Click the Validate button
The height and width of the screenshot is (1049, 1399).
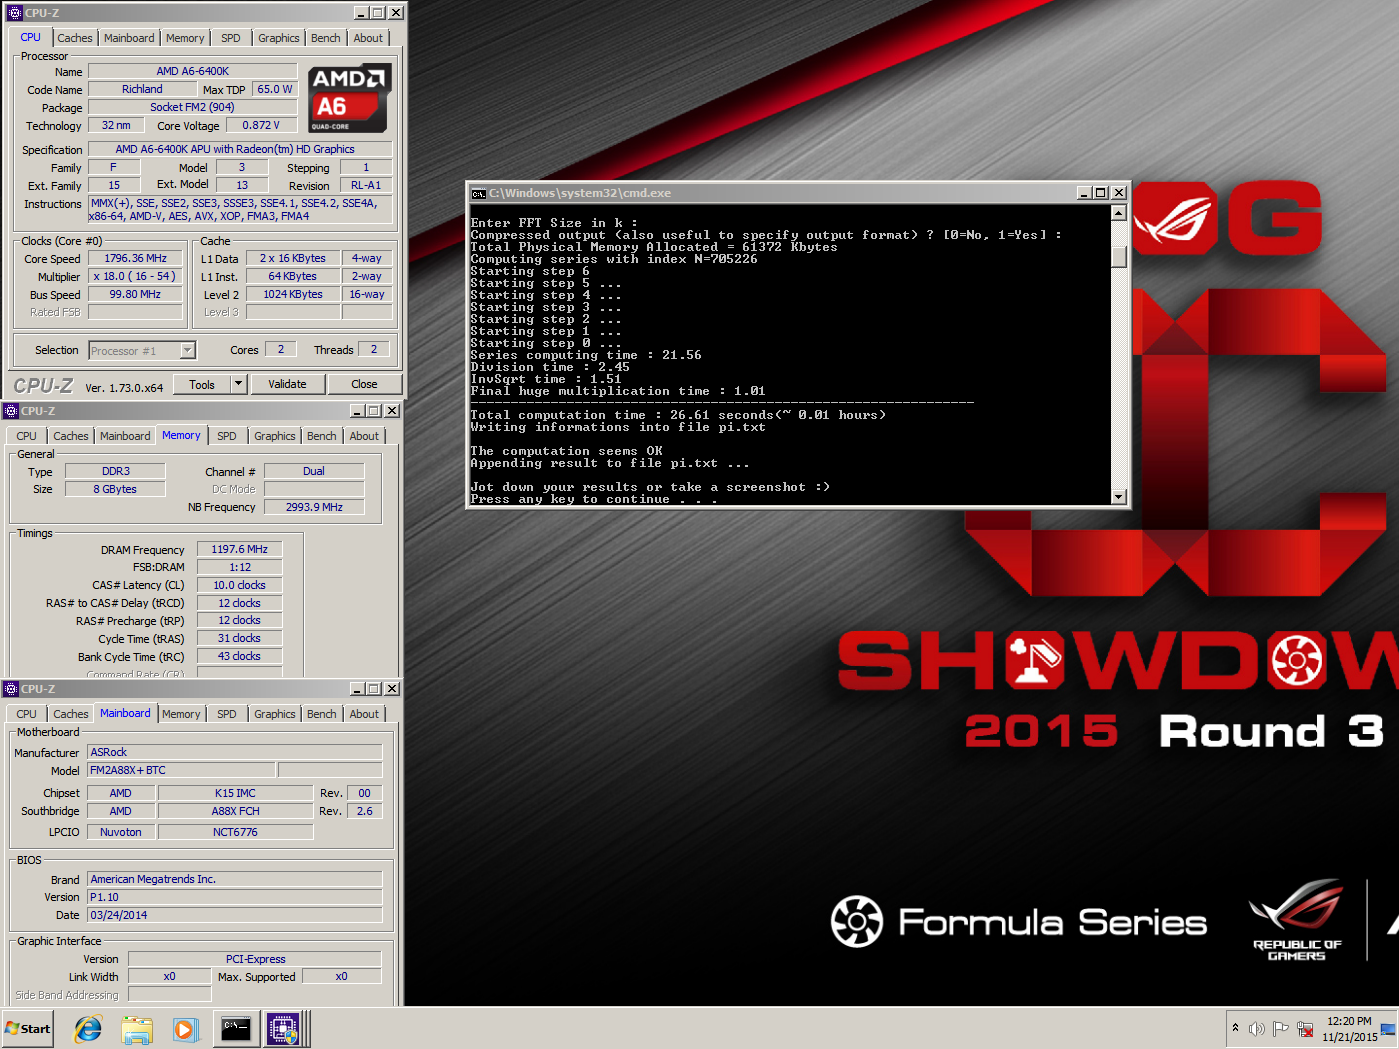[287, 384]
